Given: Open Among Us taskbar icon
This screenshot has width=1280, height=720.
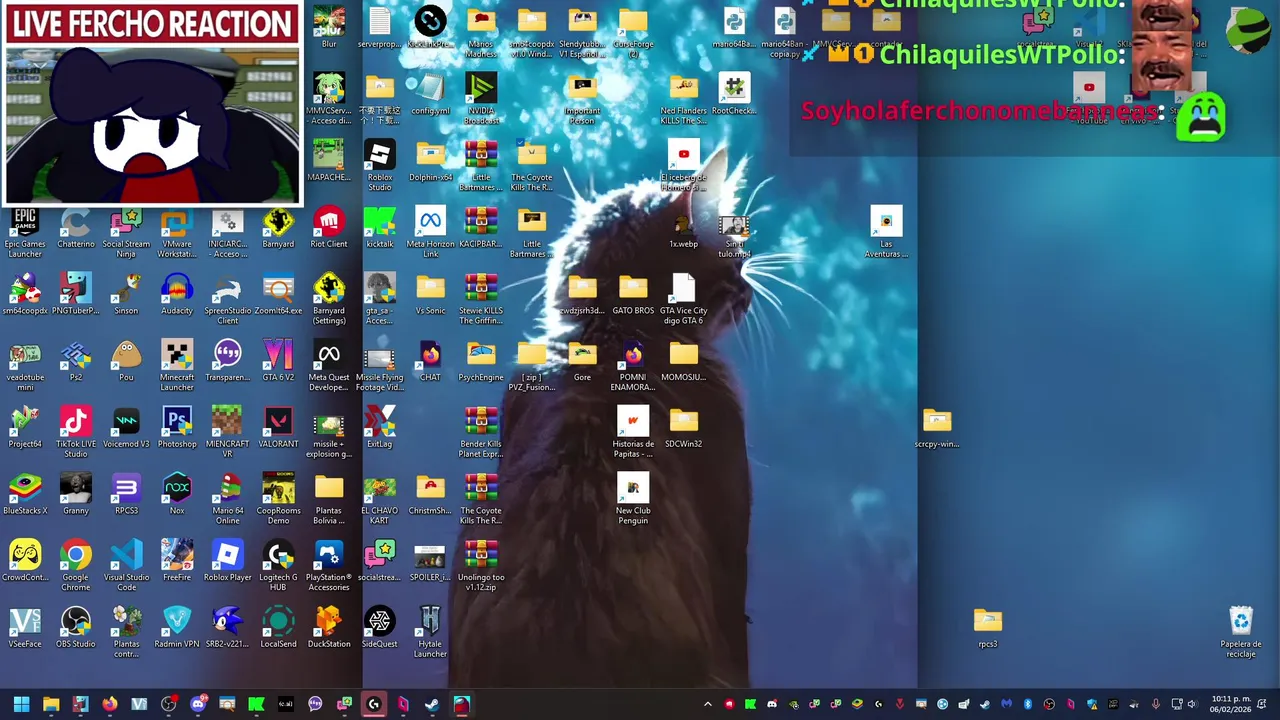Looking at the screenshot, I should pos(462,705).
